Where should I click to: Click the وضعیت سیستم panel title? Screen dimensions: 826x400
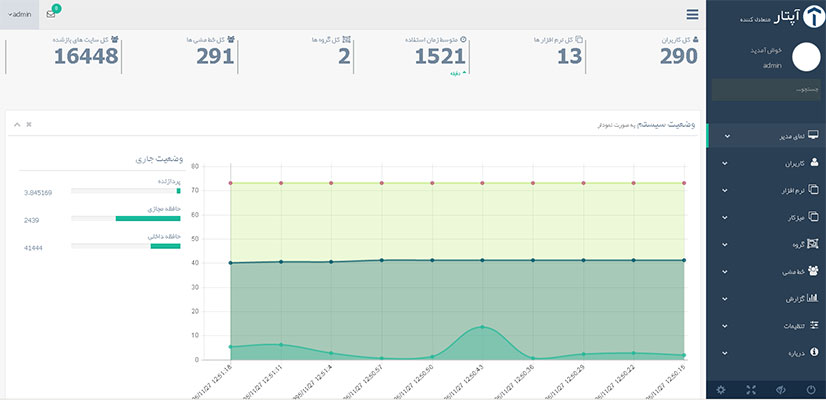(665, 125)
